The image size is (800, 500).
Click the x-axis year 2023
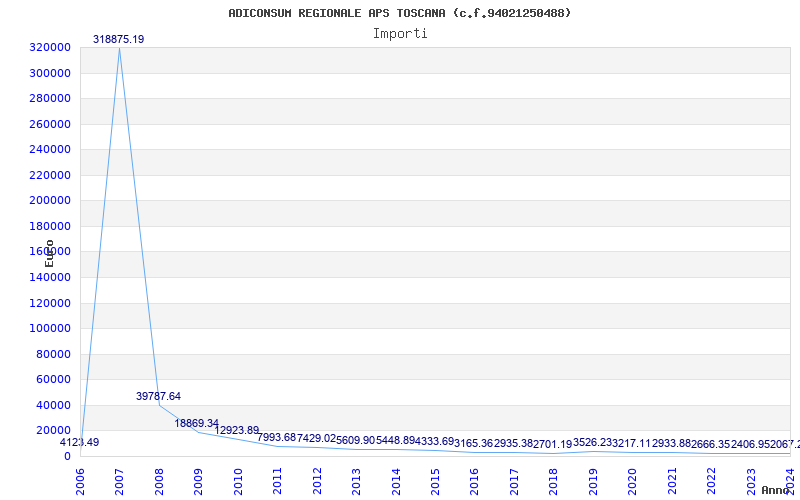click(x=752, y=482)
